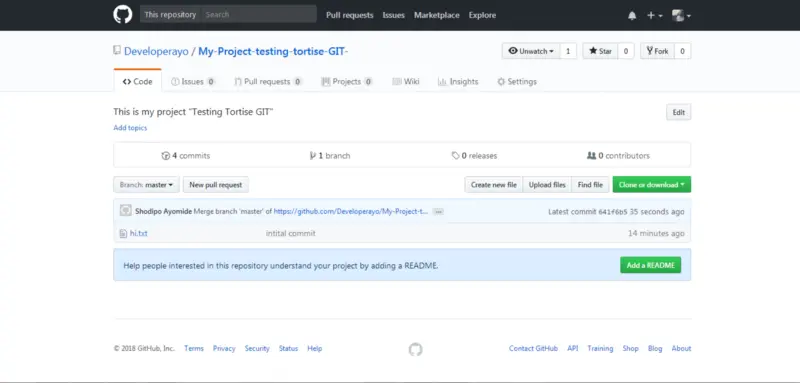Open the Shop footer link

point(631,348)
